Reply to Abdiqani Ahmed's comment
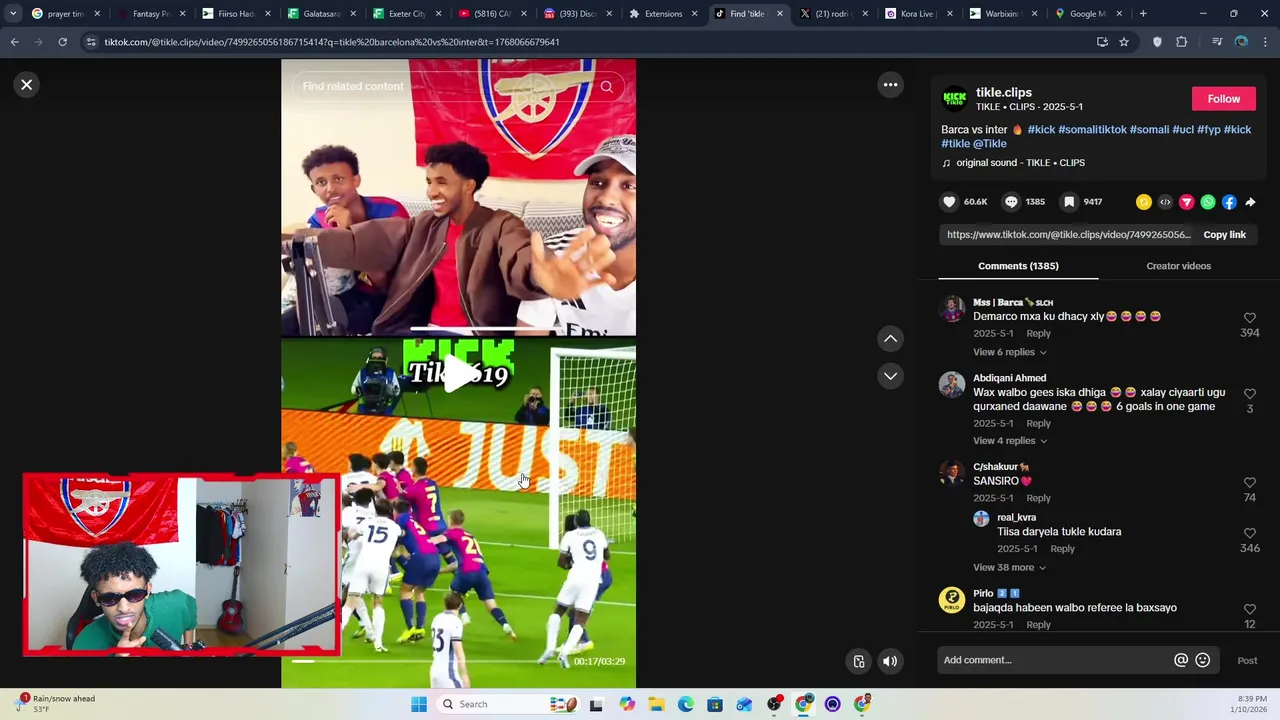Screen dimensions: 1280x720 click(x=1038, y=424)
